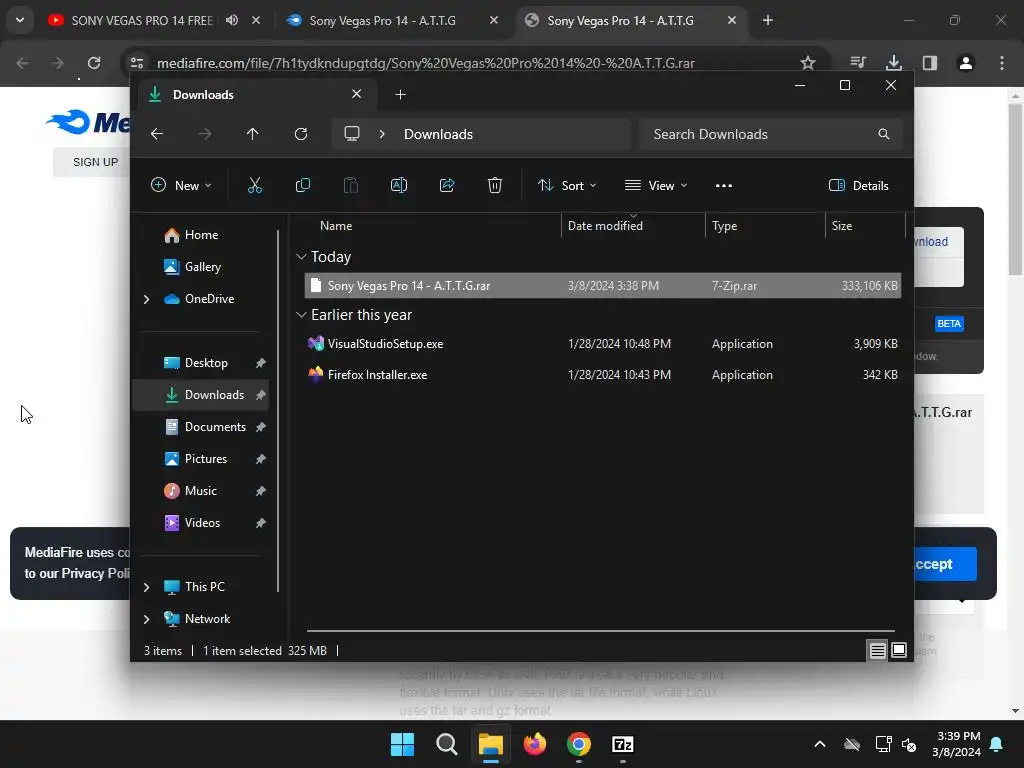Open Chrome three-dot menu
This screenshot has height=768, width=1024.
click(x=1001, y=63)
